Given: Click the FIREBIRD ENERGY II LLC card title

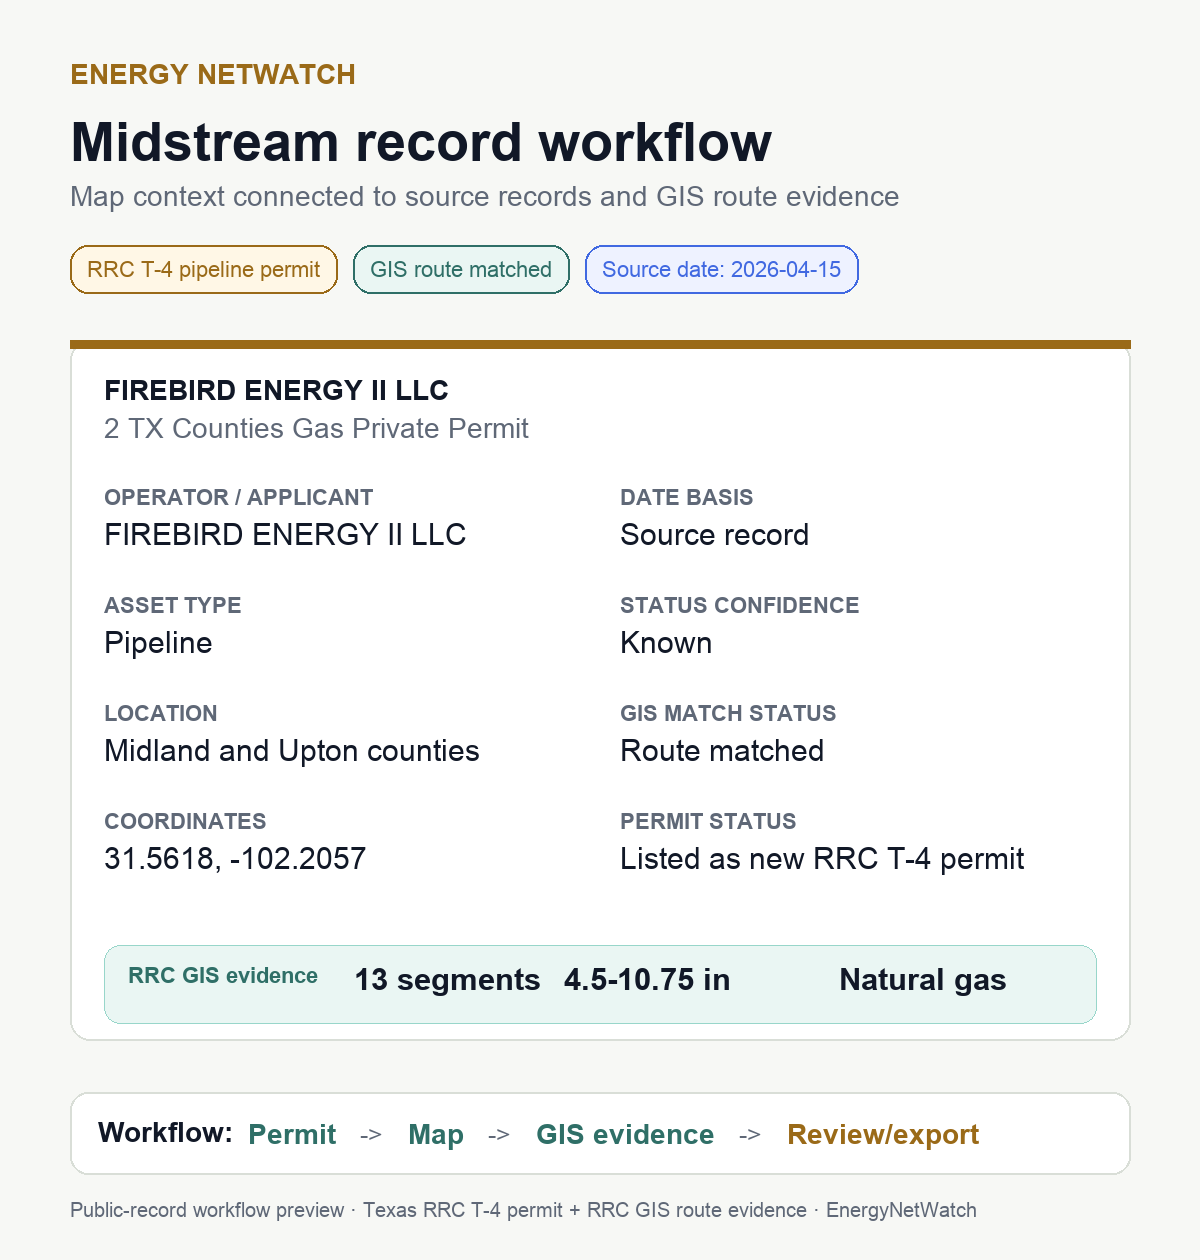Looking at the screenshot, I should point(276,390).
